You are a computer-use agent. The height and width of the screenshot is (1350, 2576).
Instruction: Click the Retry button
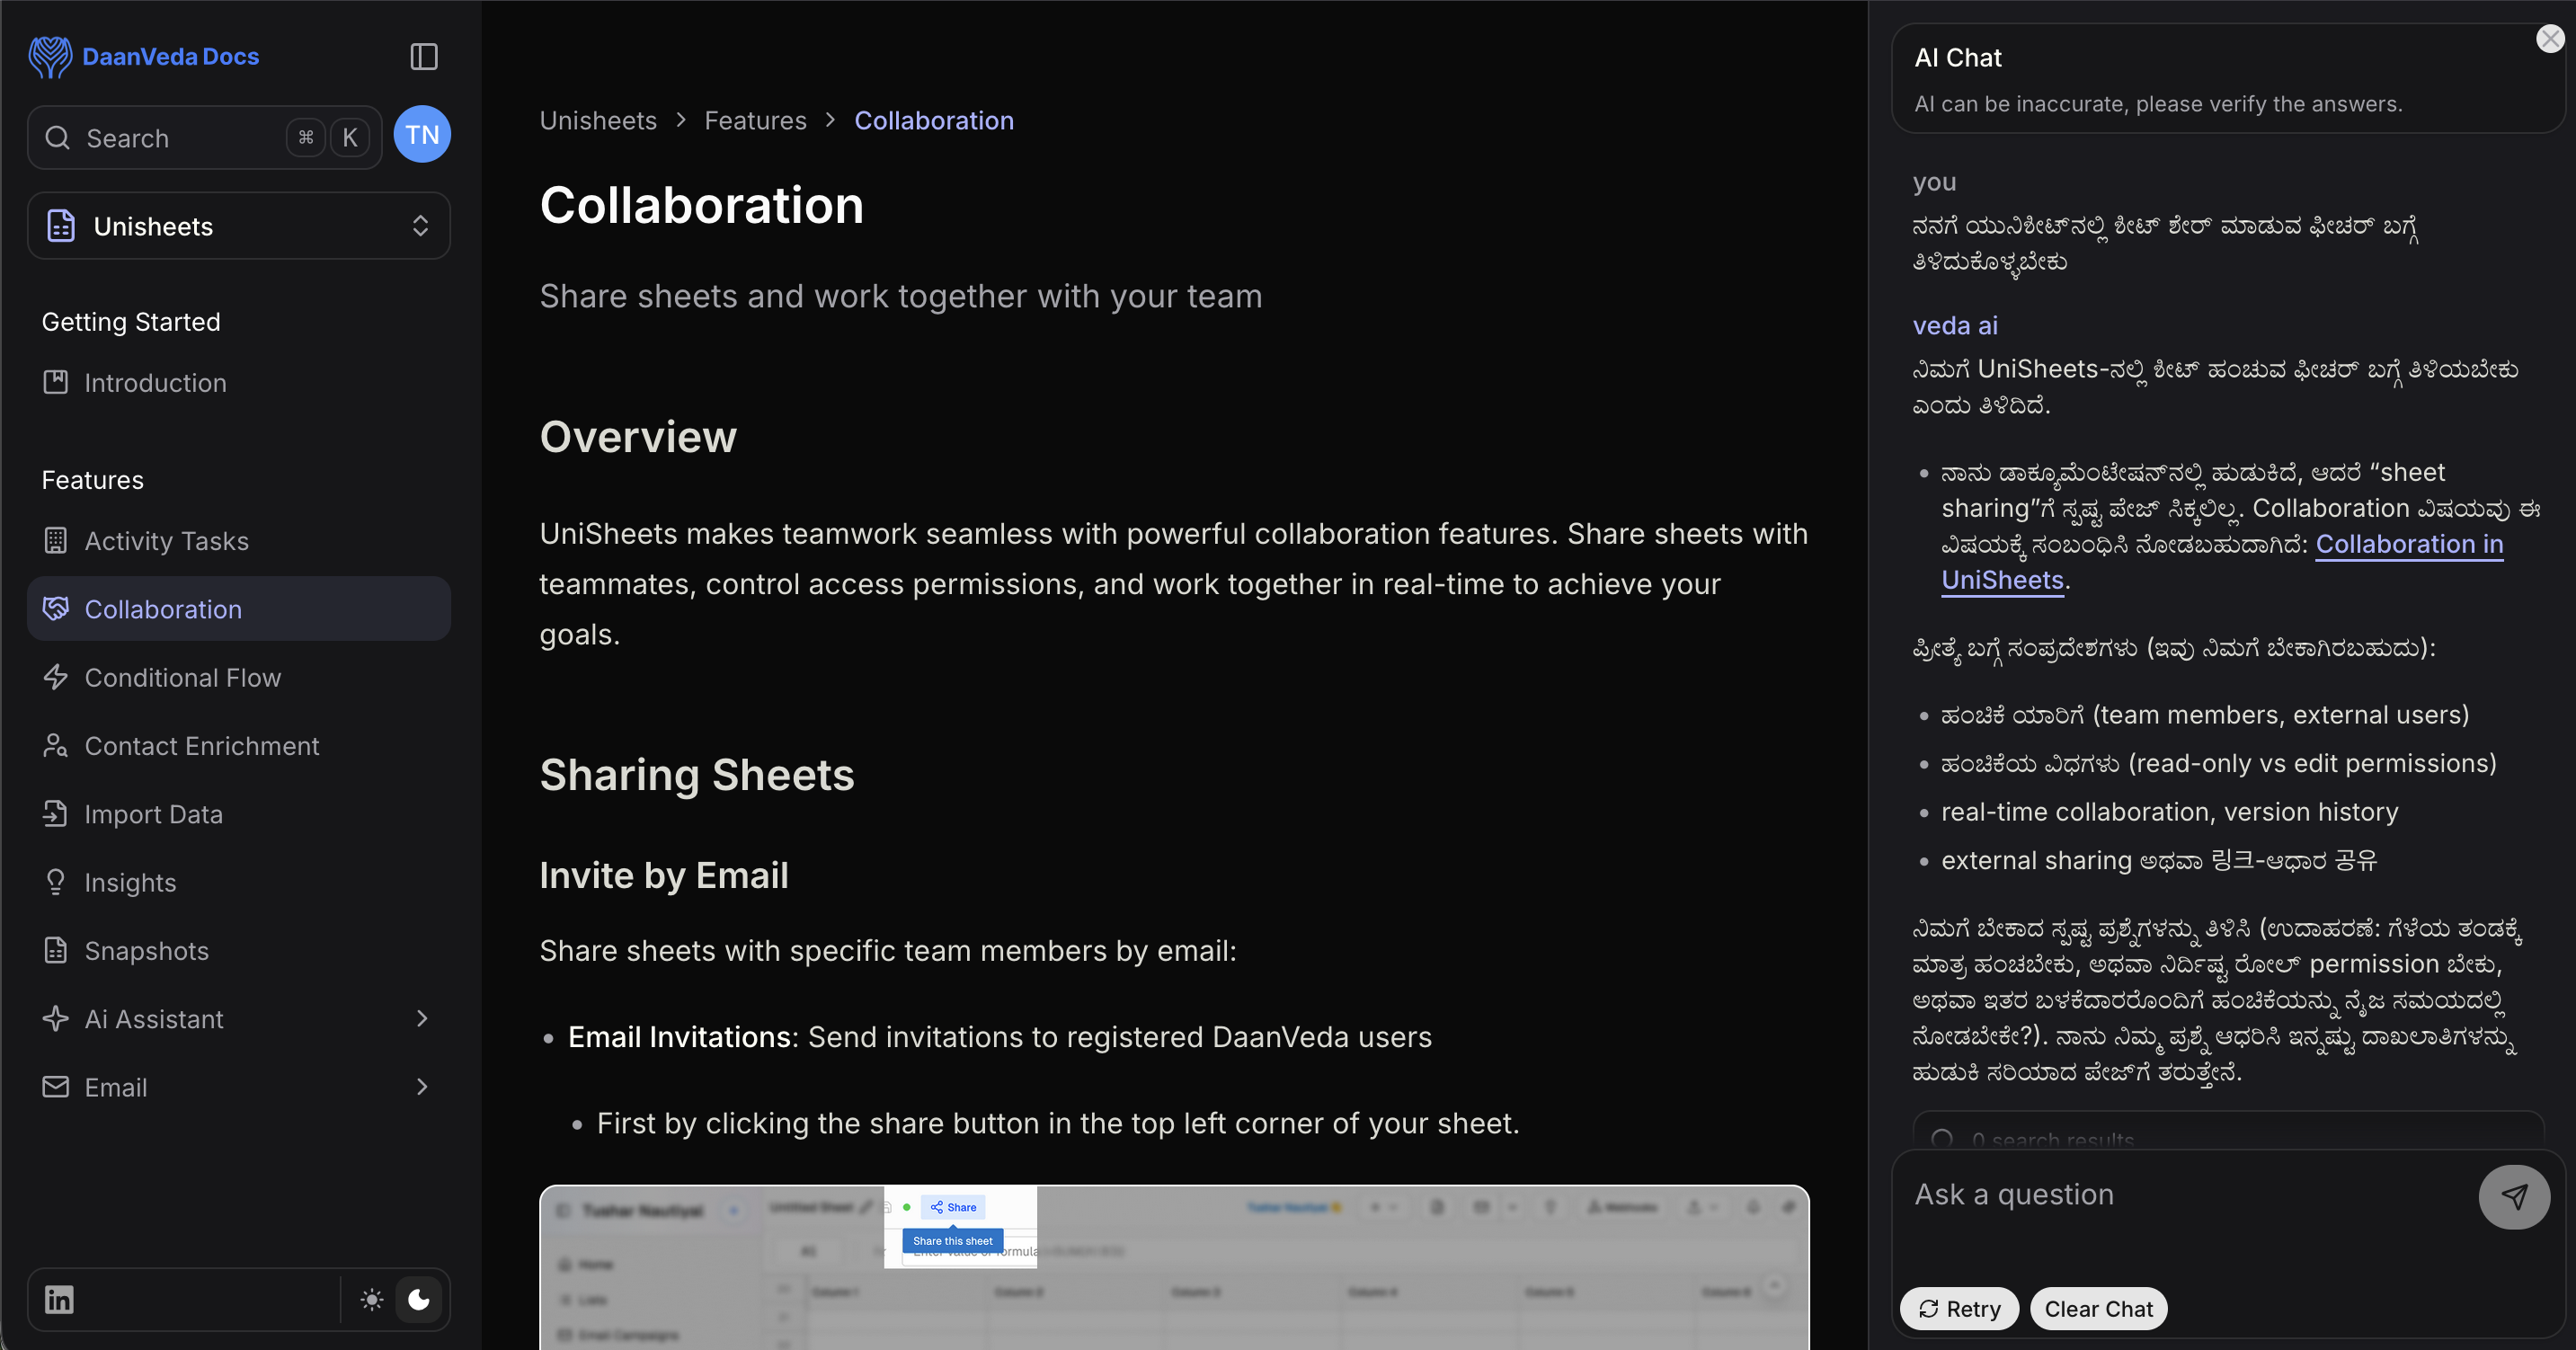(1959, 1309)
